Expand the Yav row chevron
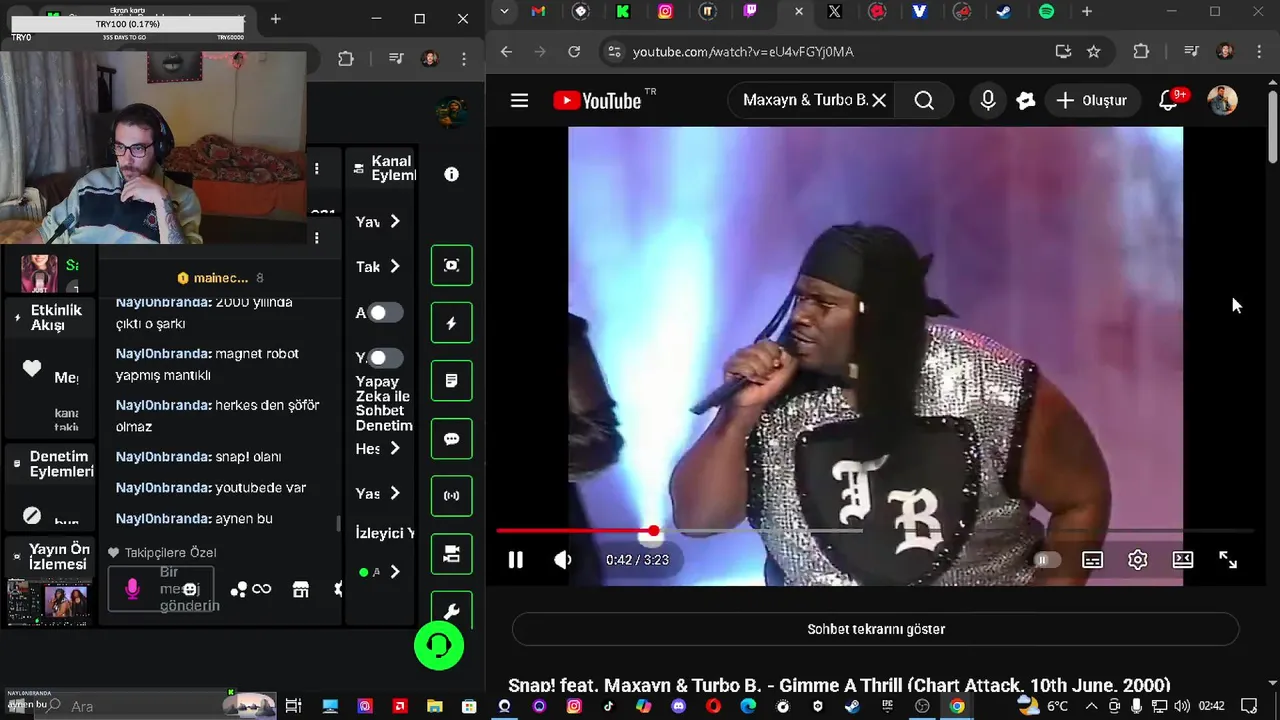Image resolution: width=1280 pixels, height=720 pixels. tap(395, 221)
